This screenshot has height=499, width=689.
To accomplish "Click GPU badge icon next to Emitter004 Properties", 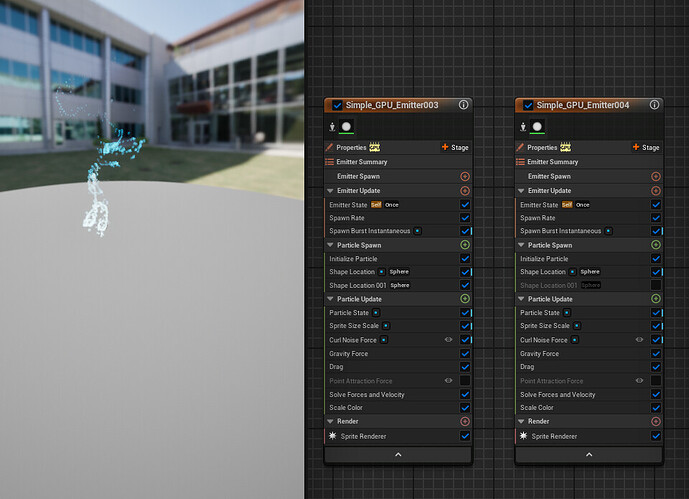I will click(566, 147).
